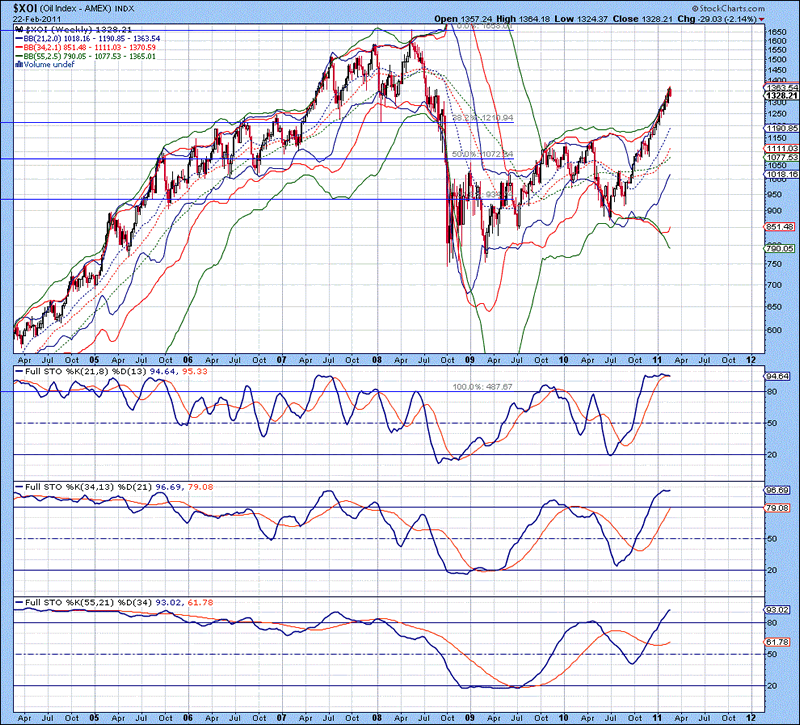
Task: Click the green 790.05 price axis tag
Action: click(x=780, y=248)
